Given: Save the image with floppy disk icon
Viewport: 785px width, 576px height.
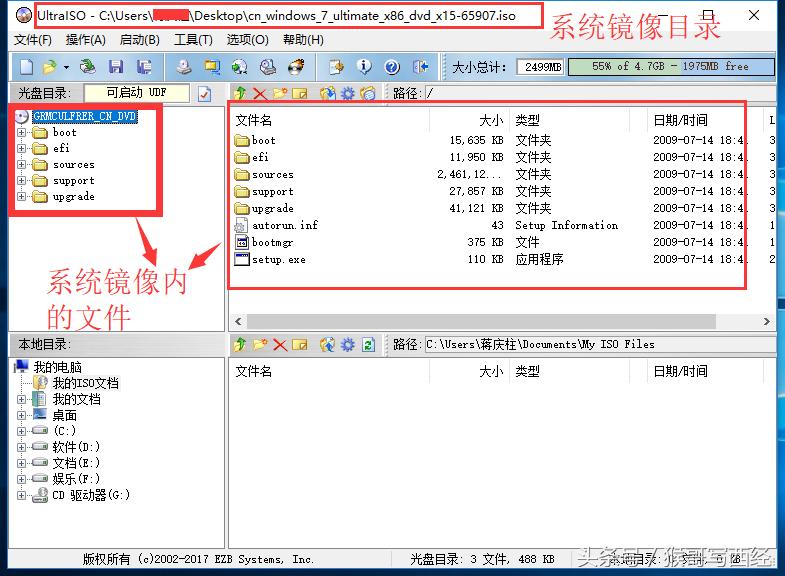Looking at the screenshot, I should coord(116,67).
